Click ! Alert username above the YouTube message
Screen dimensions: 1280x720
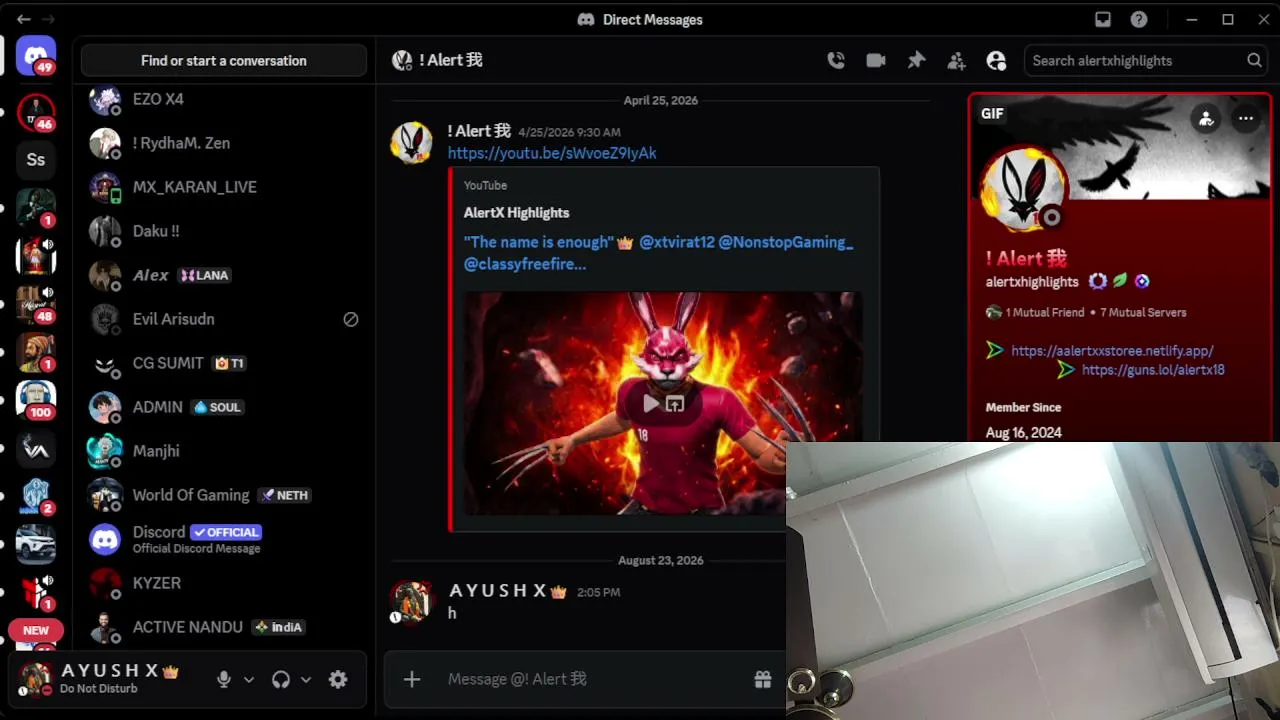(x=479, y=131)
